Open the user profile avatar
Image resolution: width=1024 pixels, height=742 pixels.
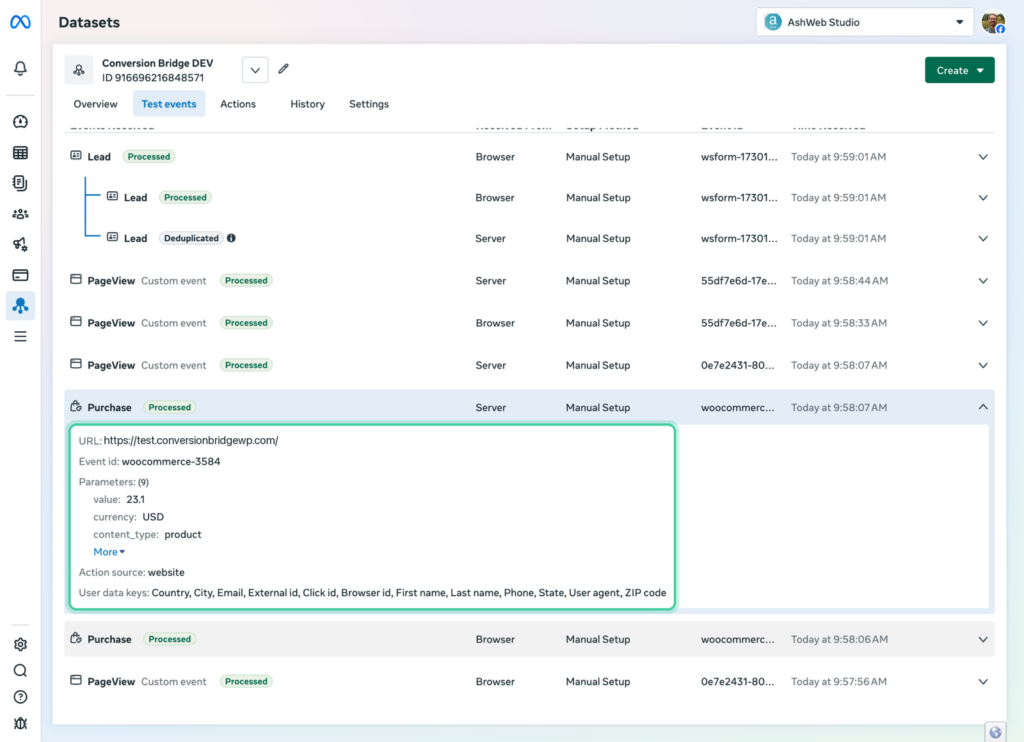click(993, 22)
